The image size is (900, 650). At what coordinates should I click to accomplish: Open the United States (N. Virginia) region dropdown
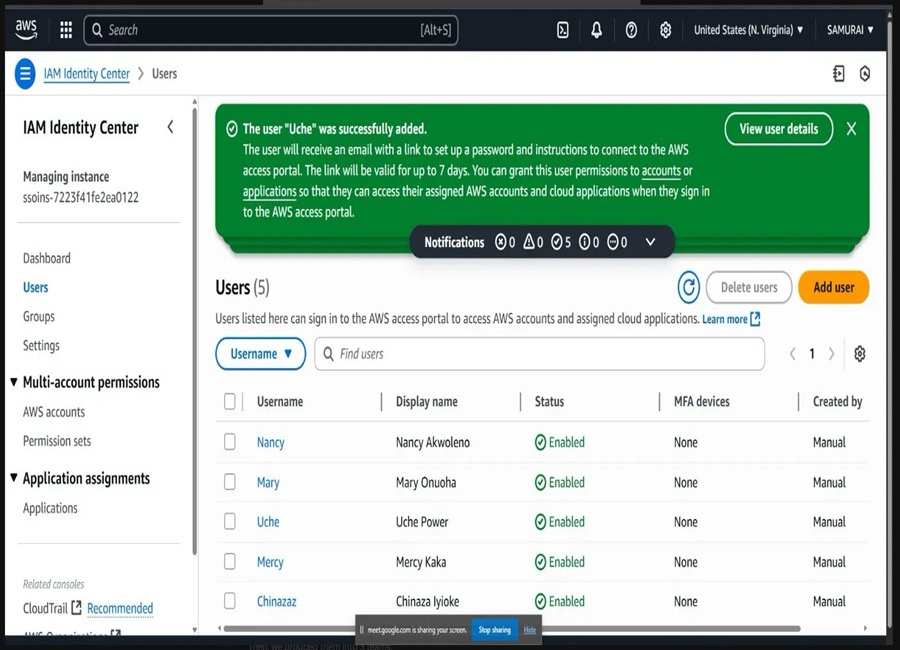748,30
